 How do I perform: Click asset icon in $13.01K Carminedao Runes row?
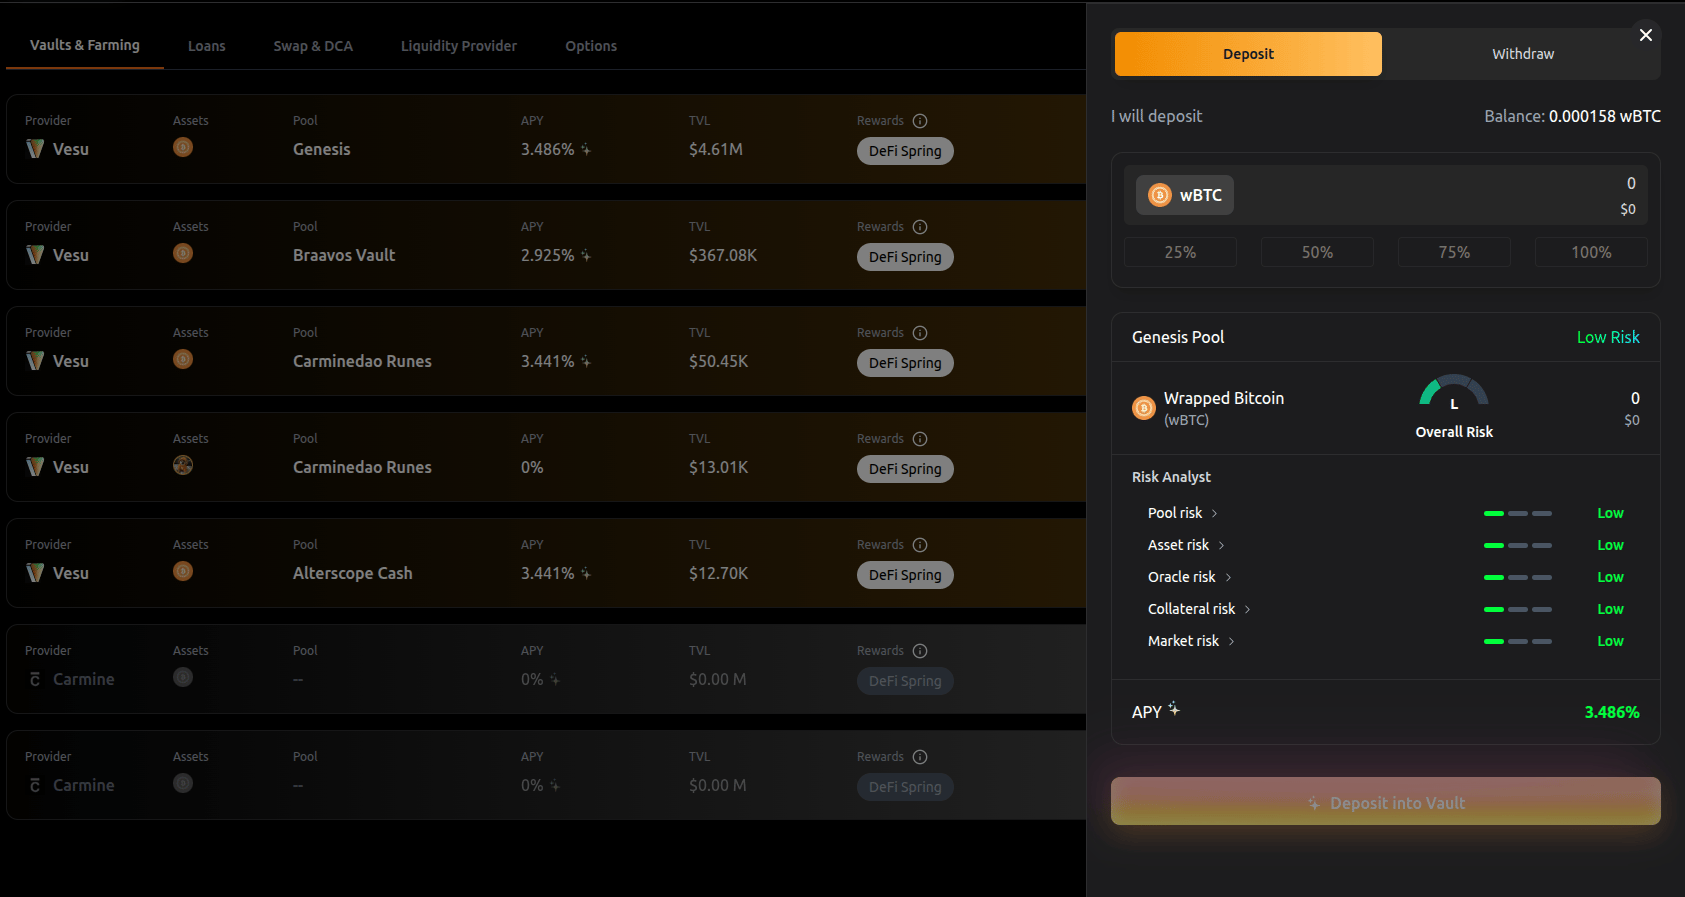(x=183, y=465)
